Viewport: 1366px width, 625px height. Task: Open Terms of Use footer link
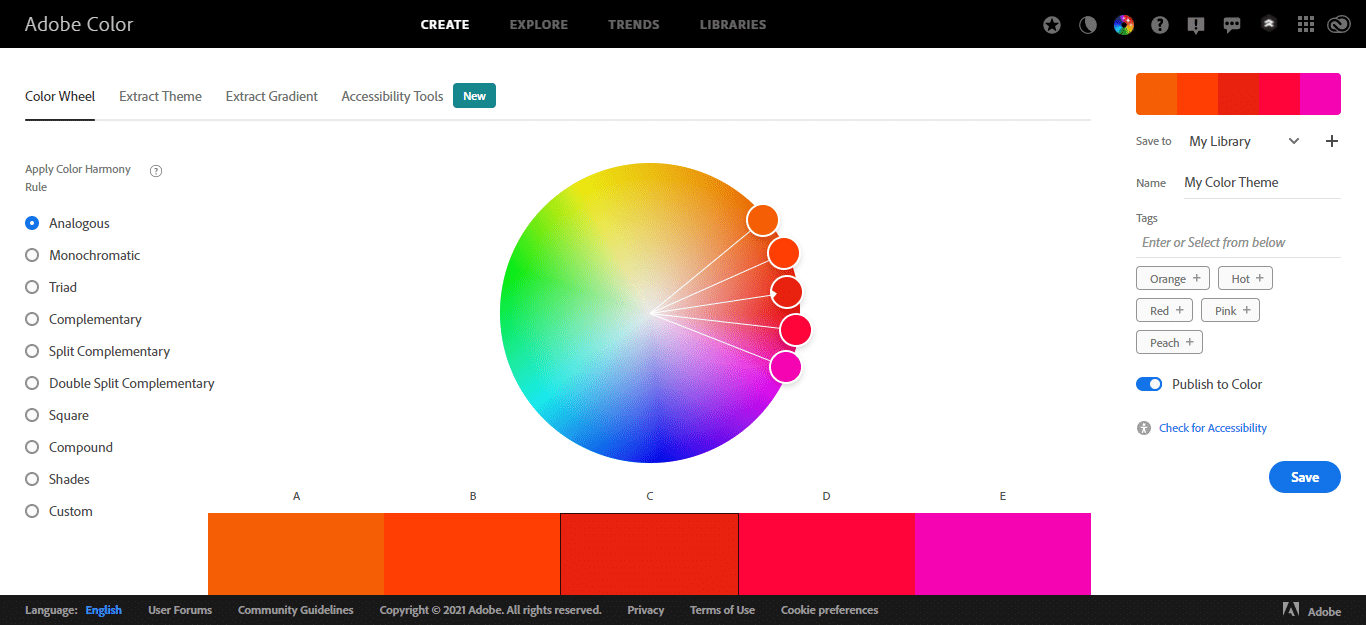[x=722, y=610]
